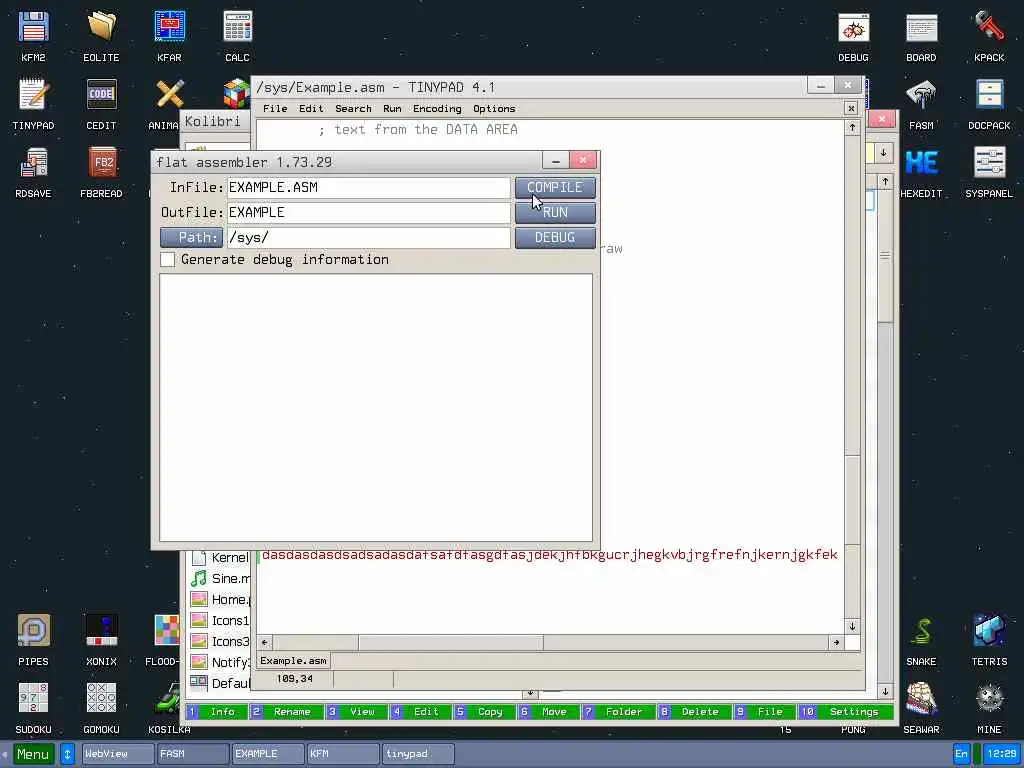Open the Edit menu in TINYPAD
Screen dimensions: 1024x768
[311, 108]
